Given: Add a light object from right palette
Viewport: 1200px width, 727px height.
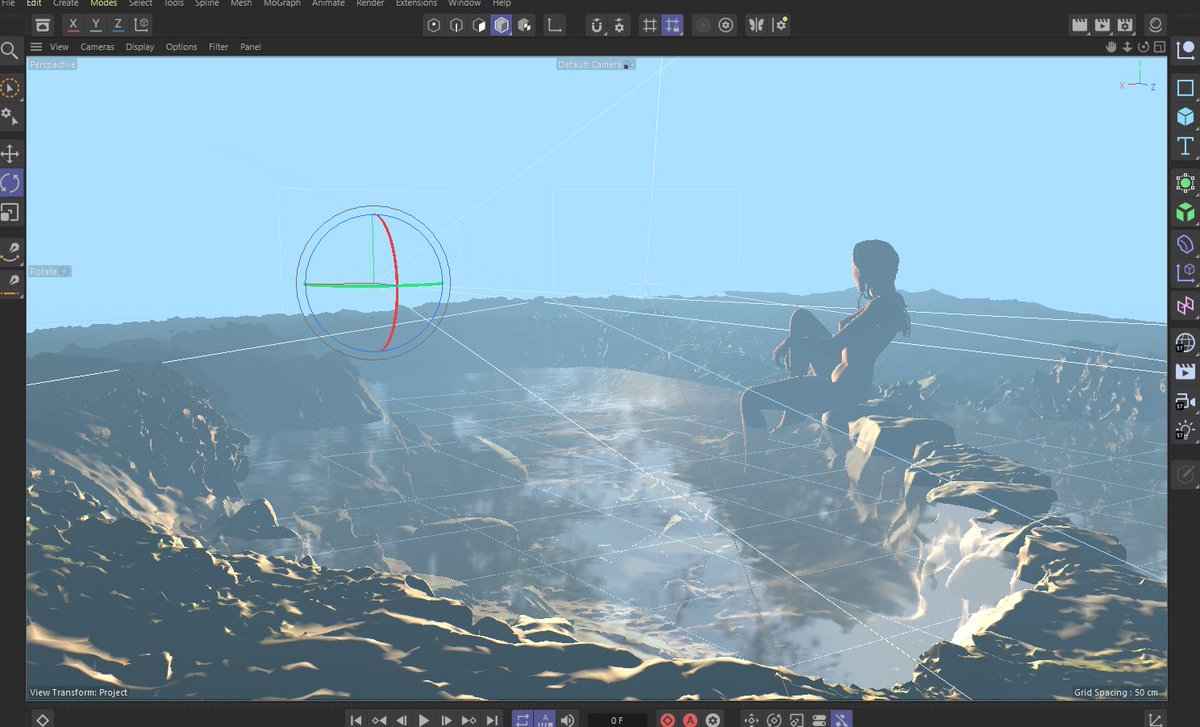Looking at the screenshot, I should coord(1185,431).
